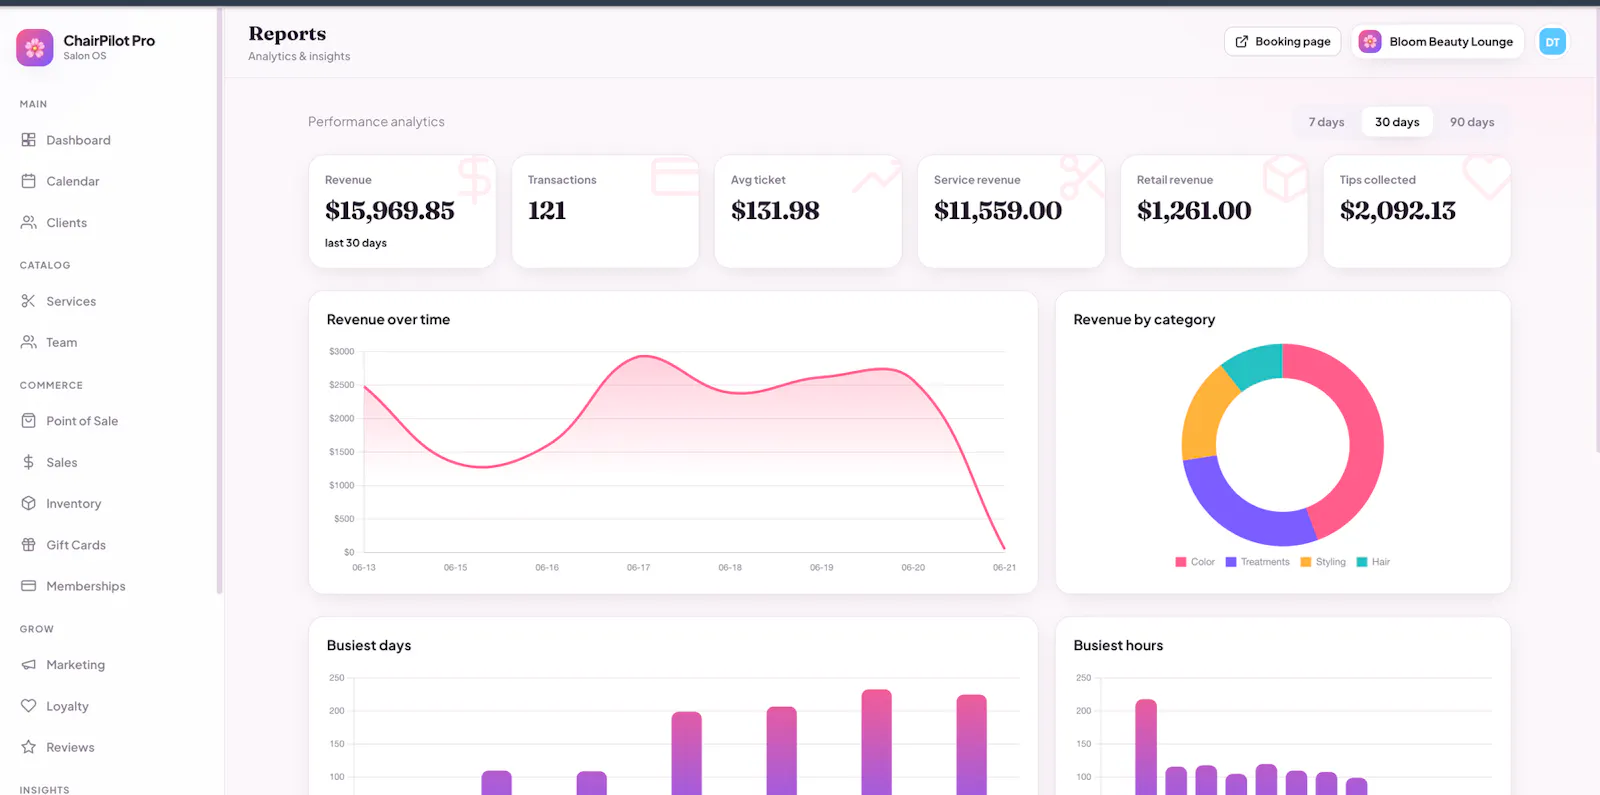Click the Memberships card icon
The image size is (1600, 795).
(29, 586)
